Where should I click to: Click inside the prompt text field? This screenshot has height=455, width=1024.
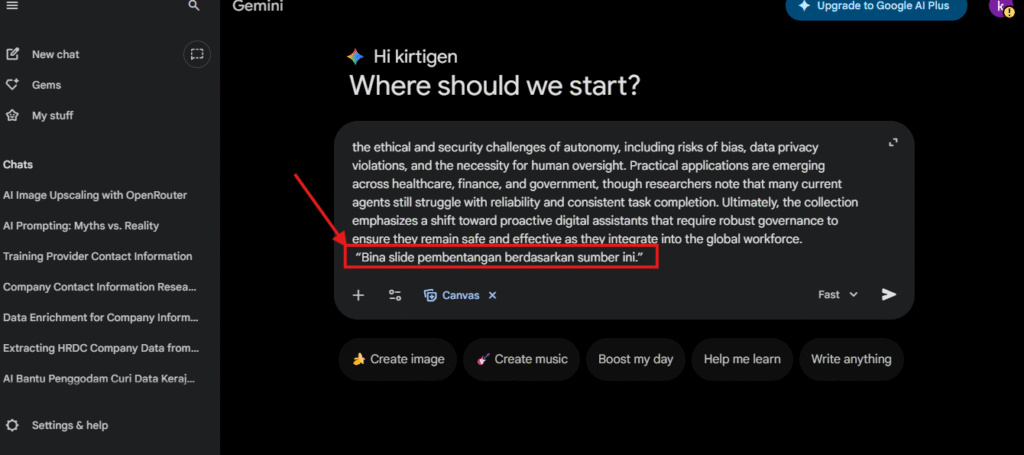click(x=600, y=200)
